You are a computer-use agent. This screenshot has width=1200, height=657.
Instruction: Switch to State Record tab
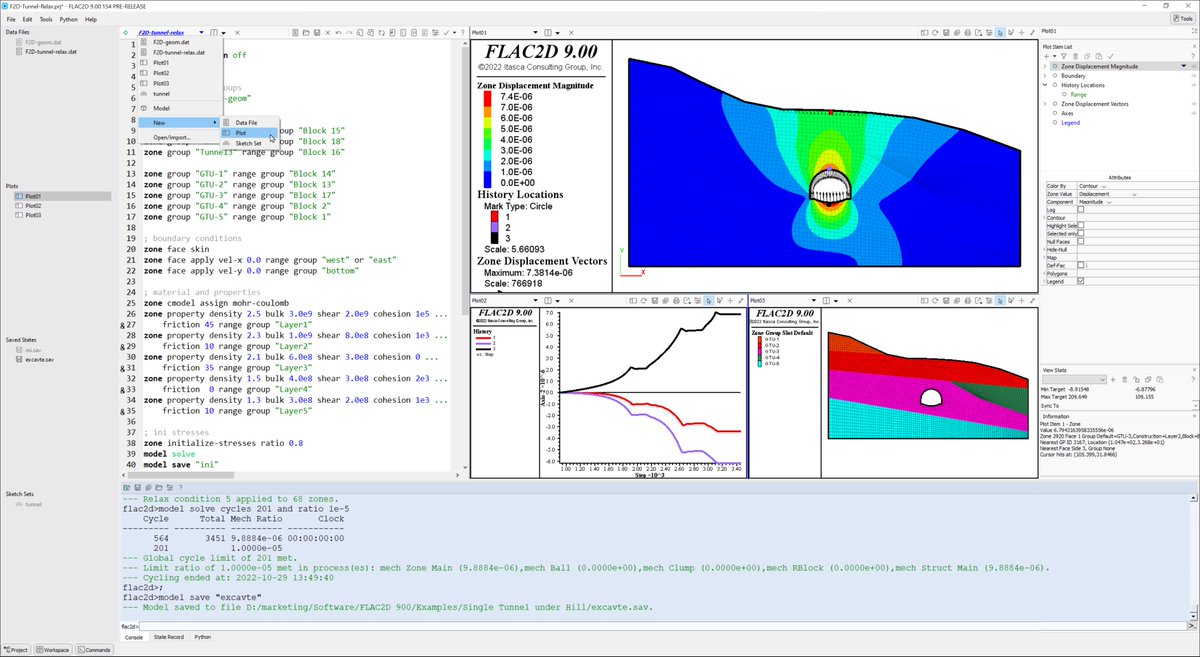[x=168, y=636]
